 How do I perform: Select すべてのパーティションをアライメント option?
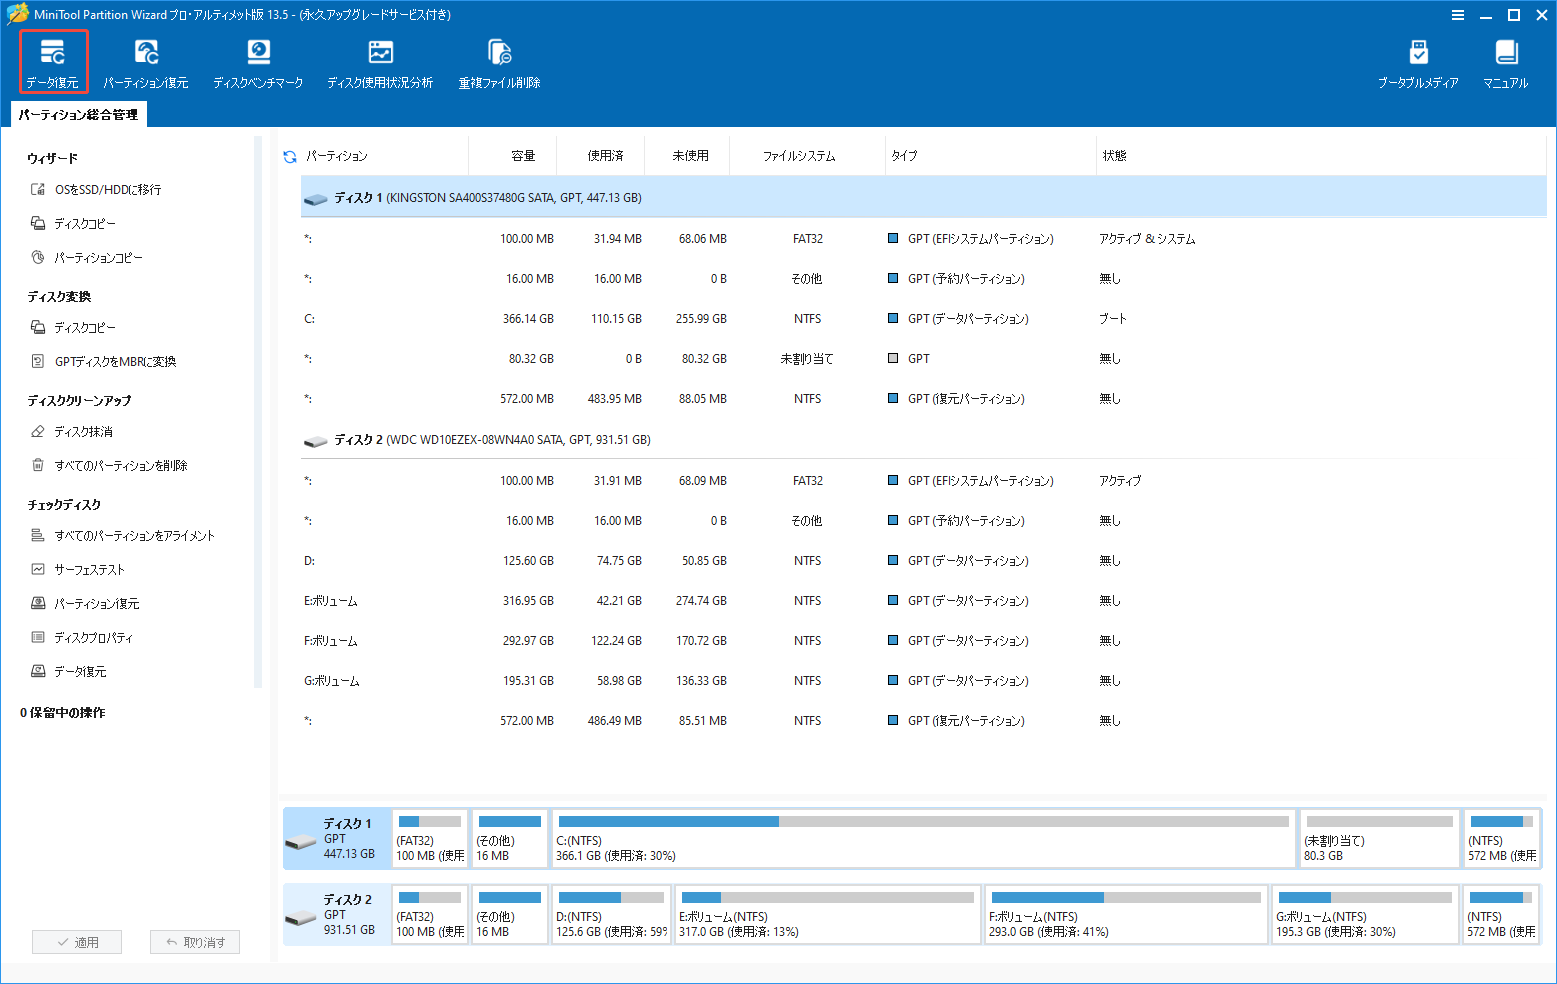click(x=133, y=535)
